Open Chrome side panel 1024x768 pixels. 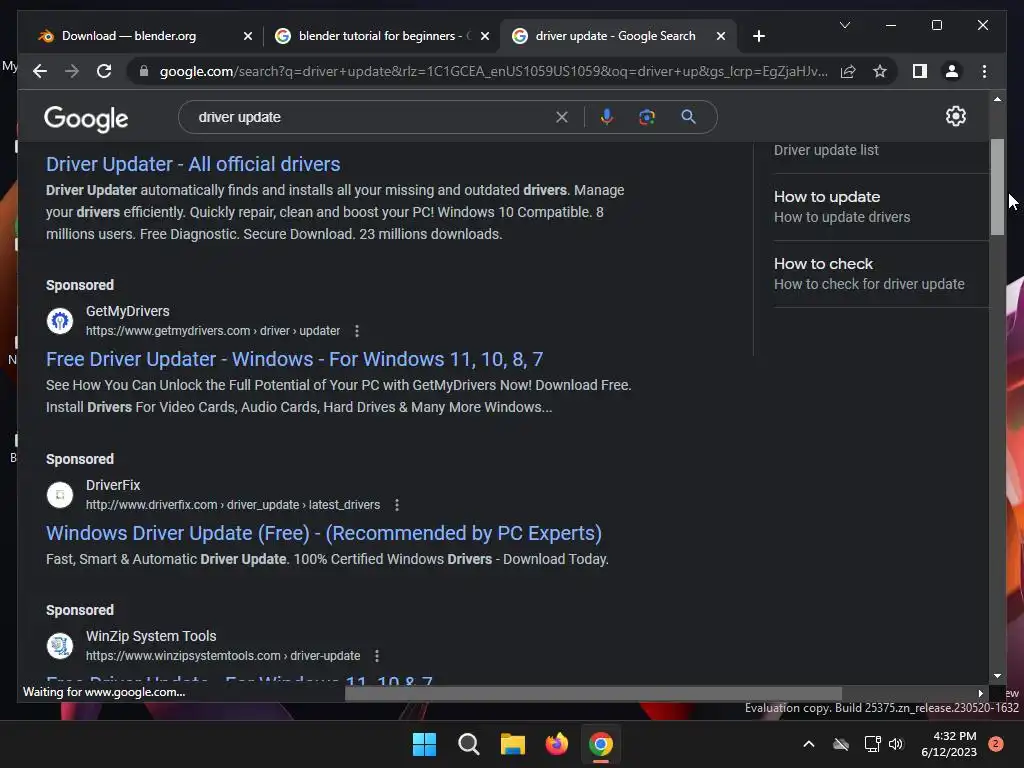point(920,71)
